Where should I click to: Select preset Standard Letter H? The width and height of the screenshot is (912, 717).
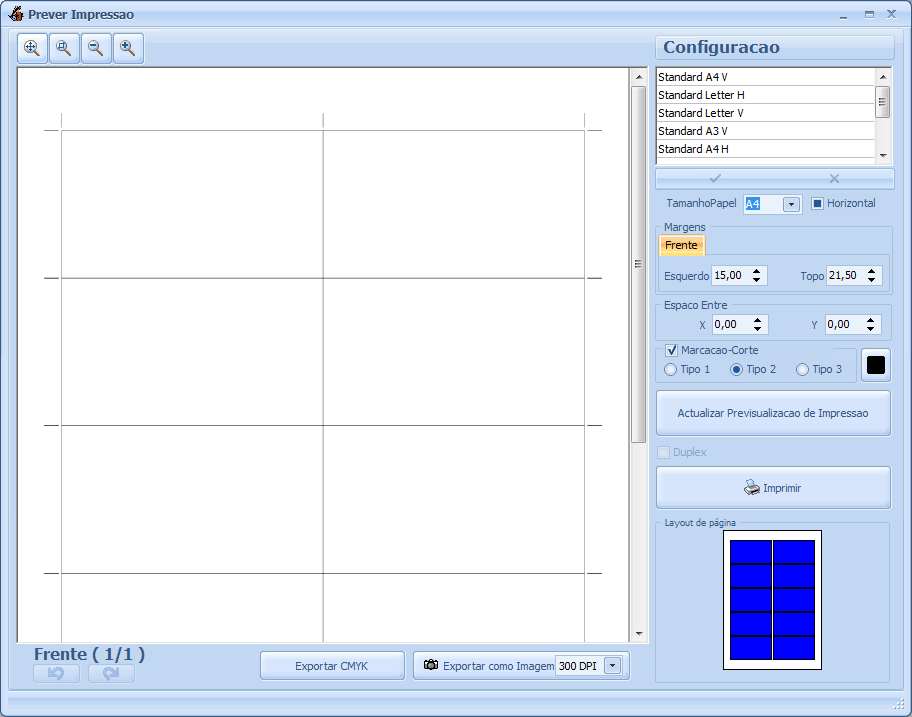click(765, 95)
